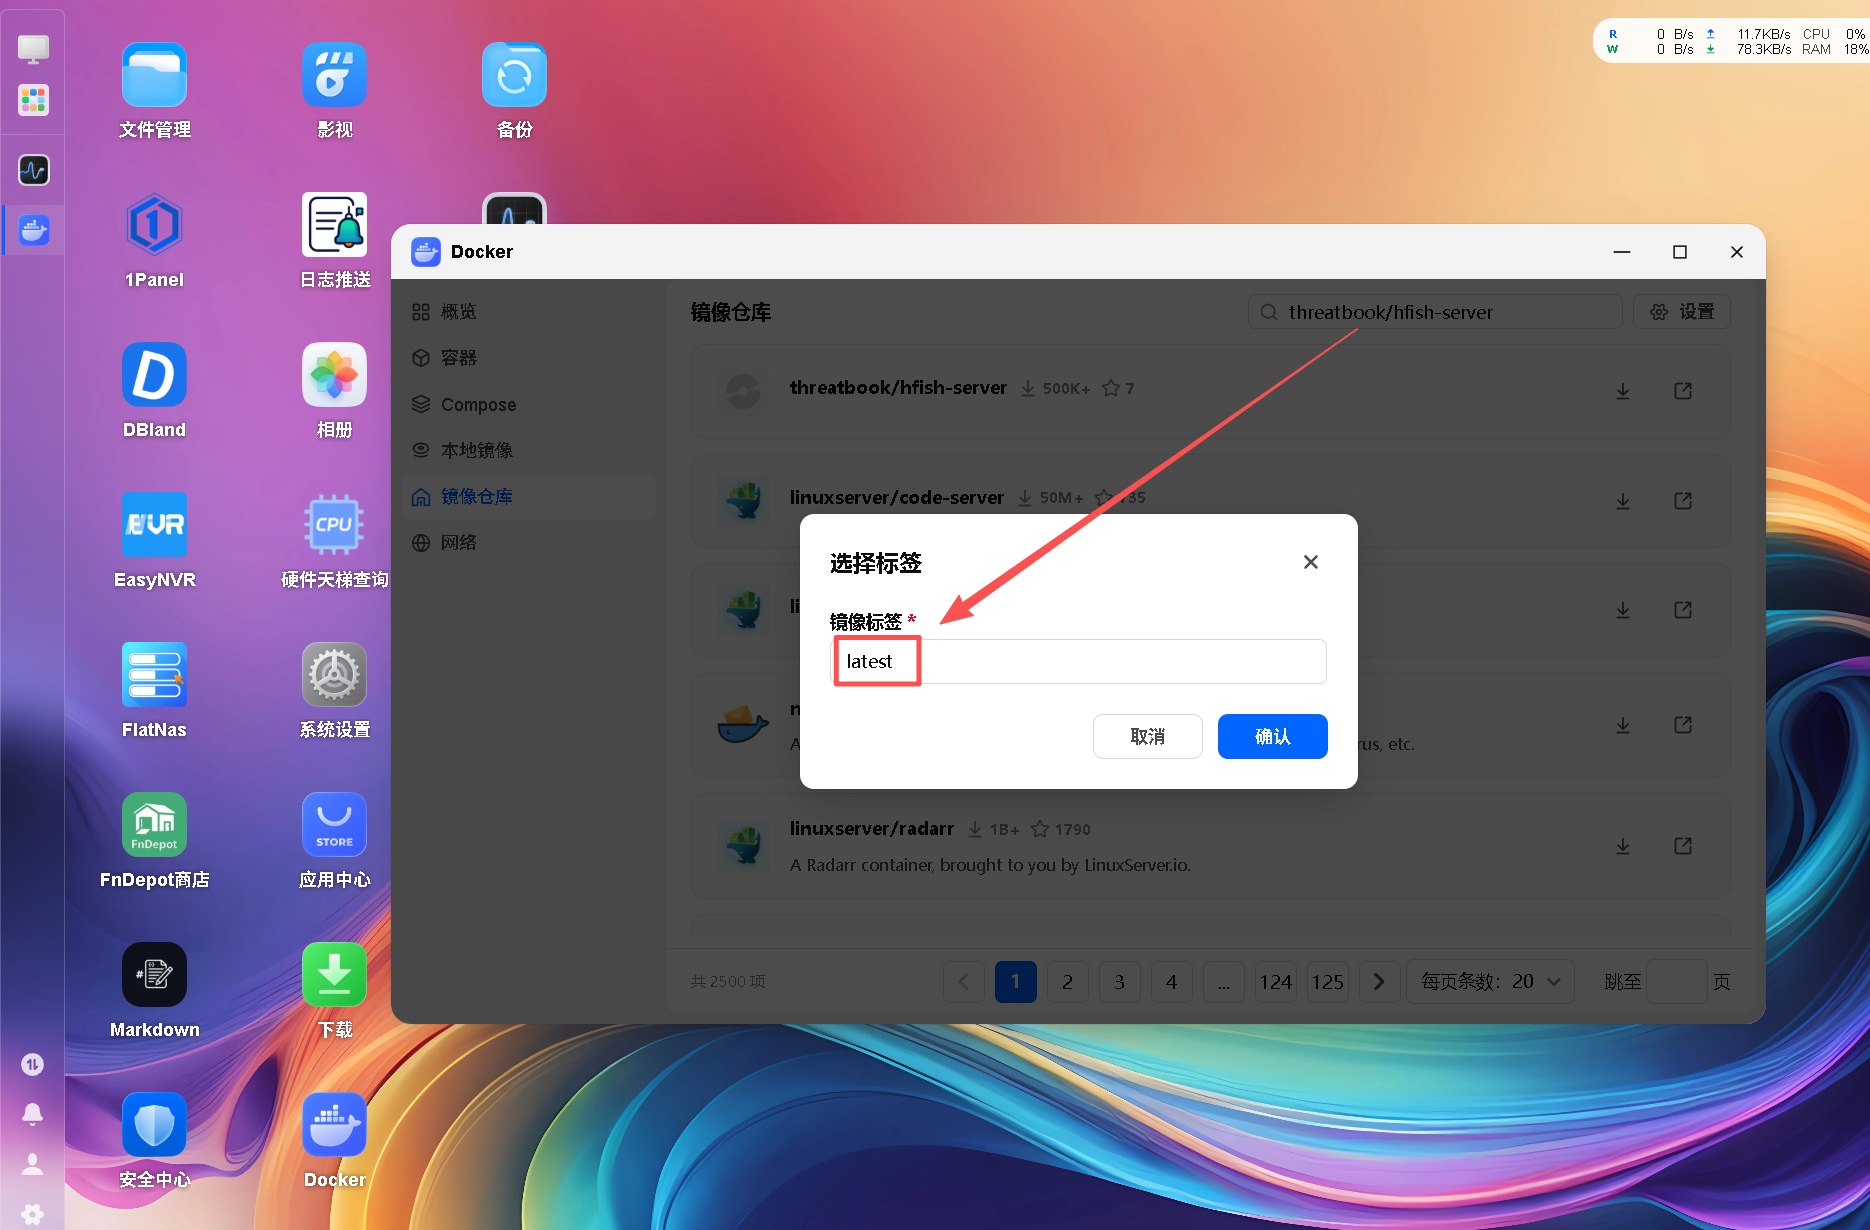Select the linuxserver/code-server result title
The width and height of the screenshot is (1870, 1230).
[896, 498]
